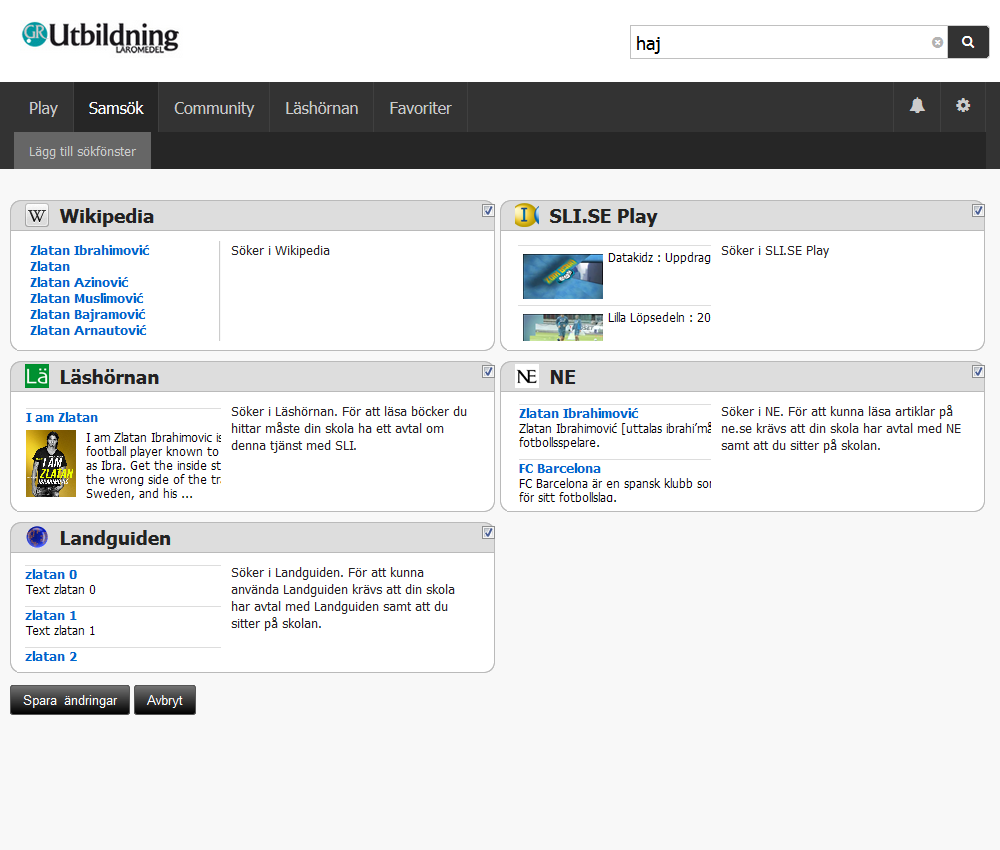Open Zlatan Muslimović link

pyautogui.click(x=87, y=298)
